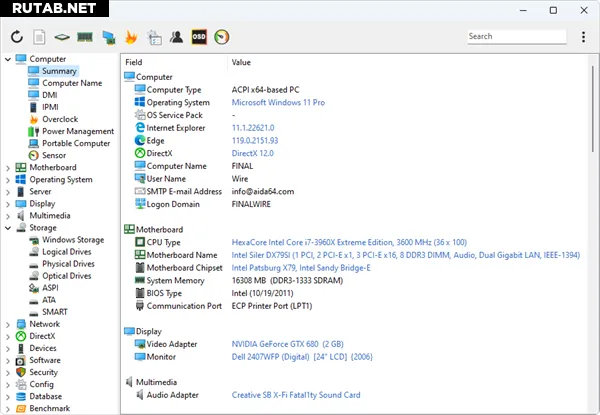Open HexaCore Intel Core i7-3960X link
The width and height of the screenshot is (600, 415).
pyautogui.click(x=349, y=242)
